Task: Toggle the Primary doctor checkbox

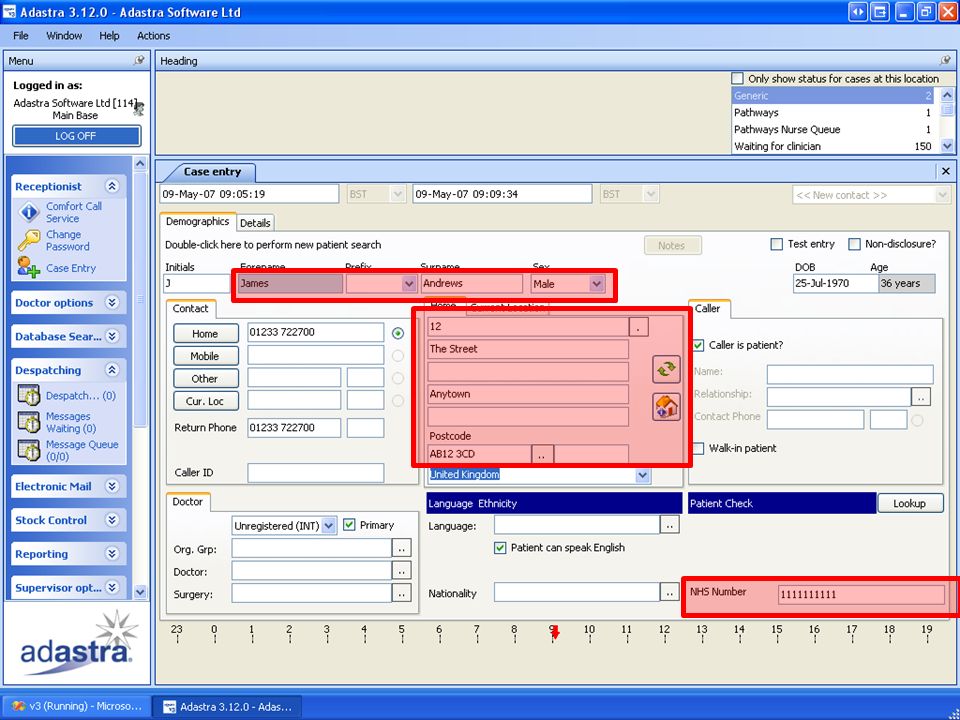Action: [349, 525]
